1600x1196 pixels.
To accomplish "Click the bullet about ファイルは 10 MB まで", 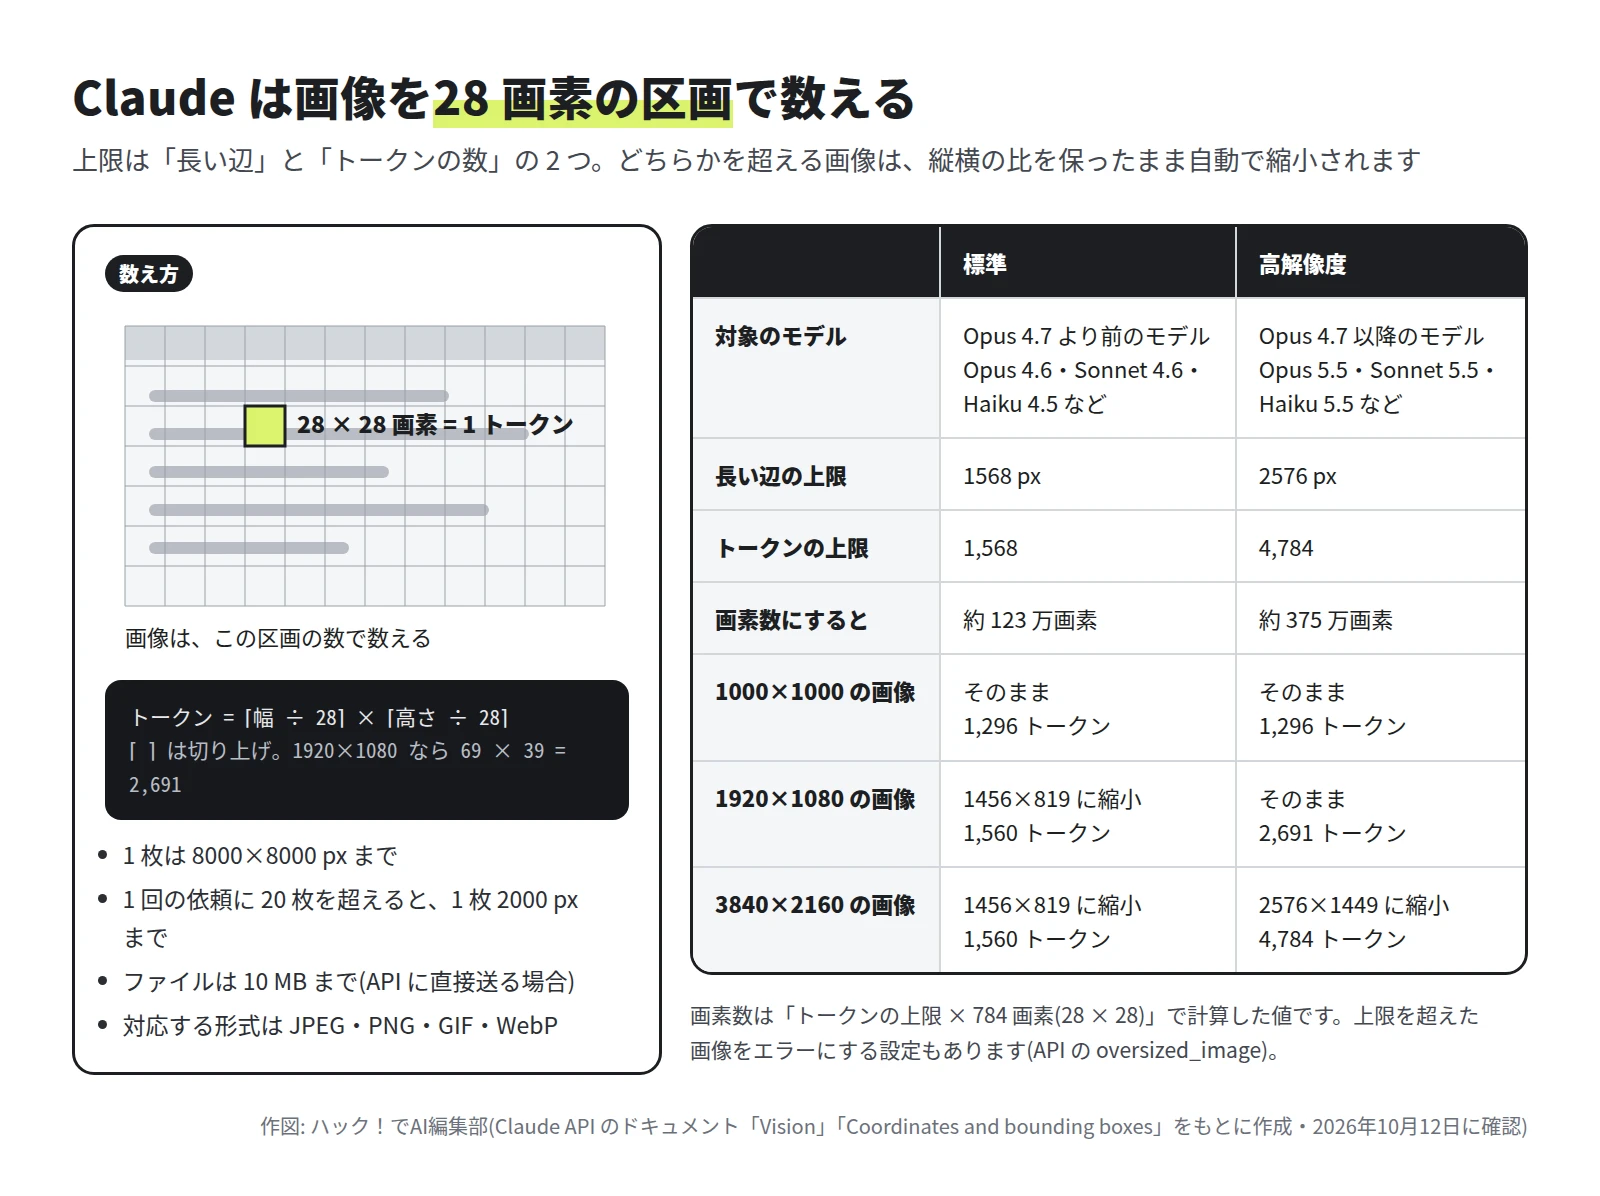I will point(349,982).
